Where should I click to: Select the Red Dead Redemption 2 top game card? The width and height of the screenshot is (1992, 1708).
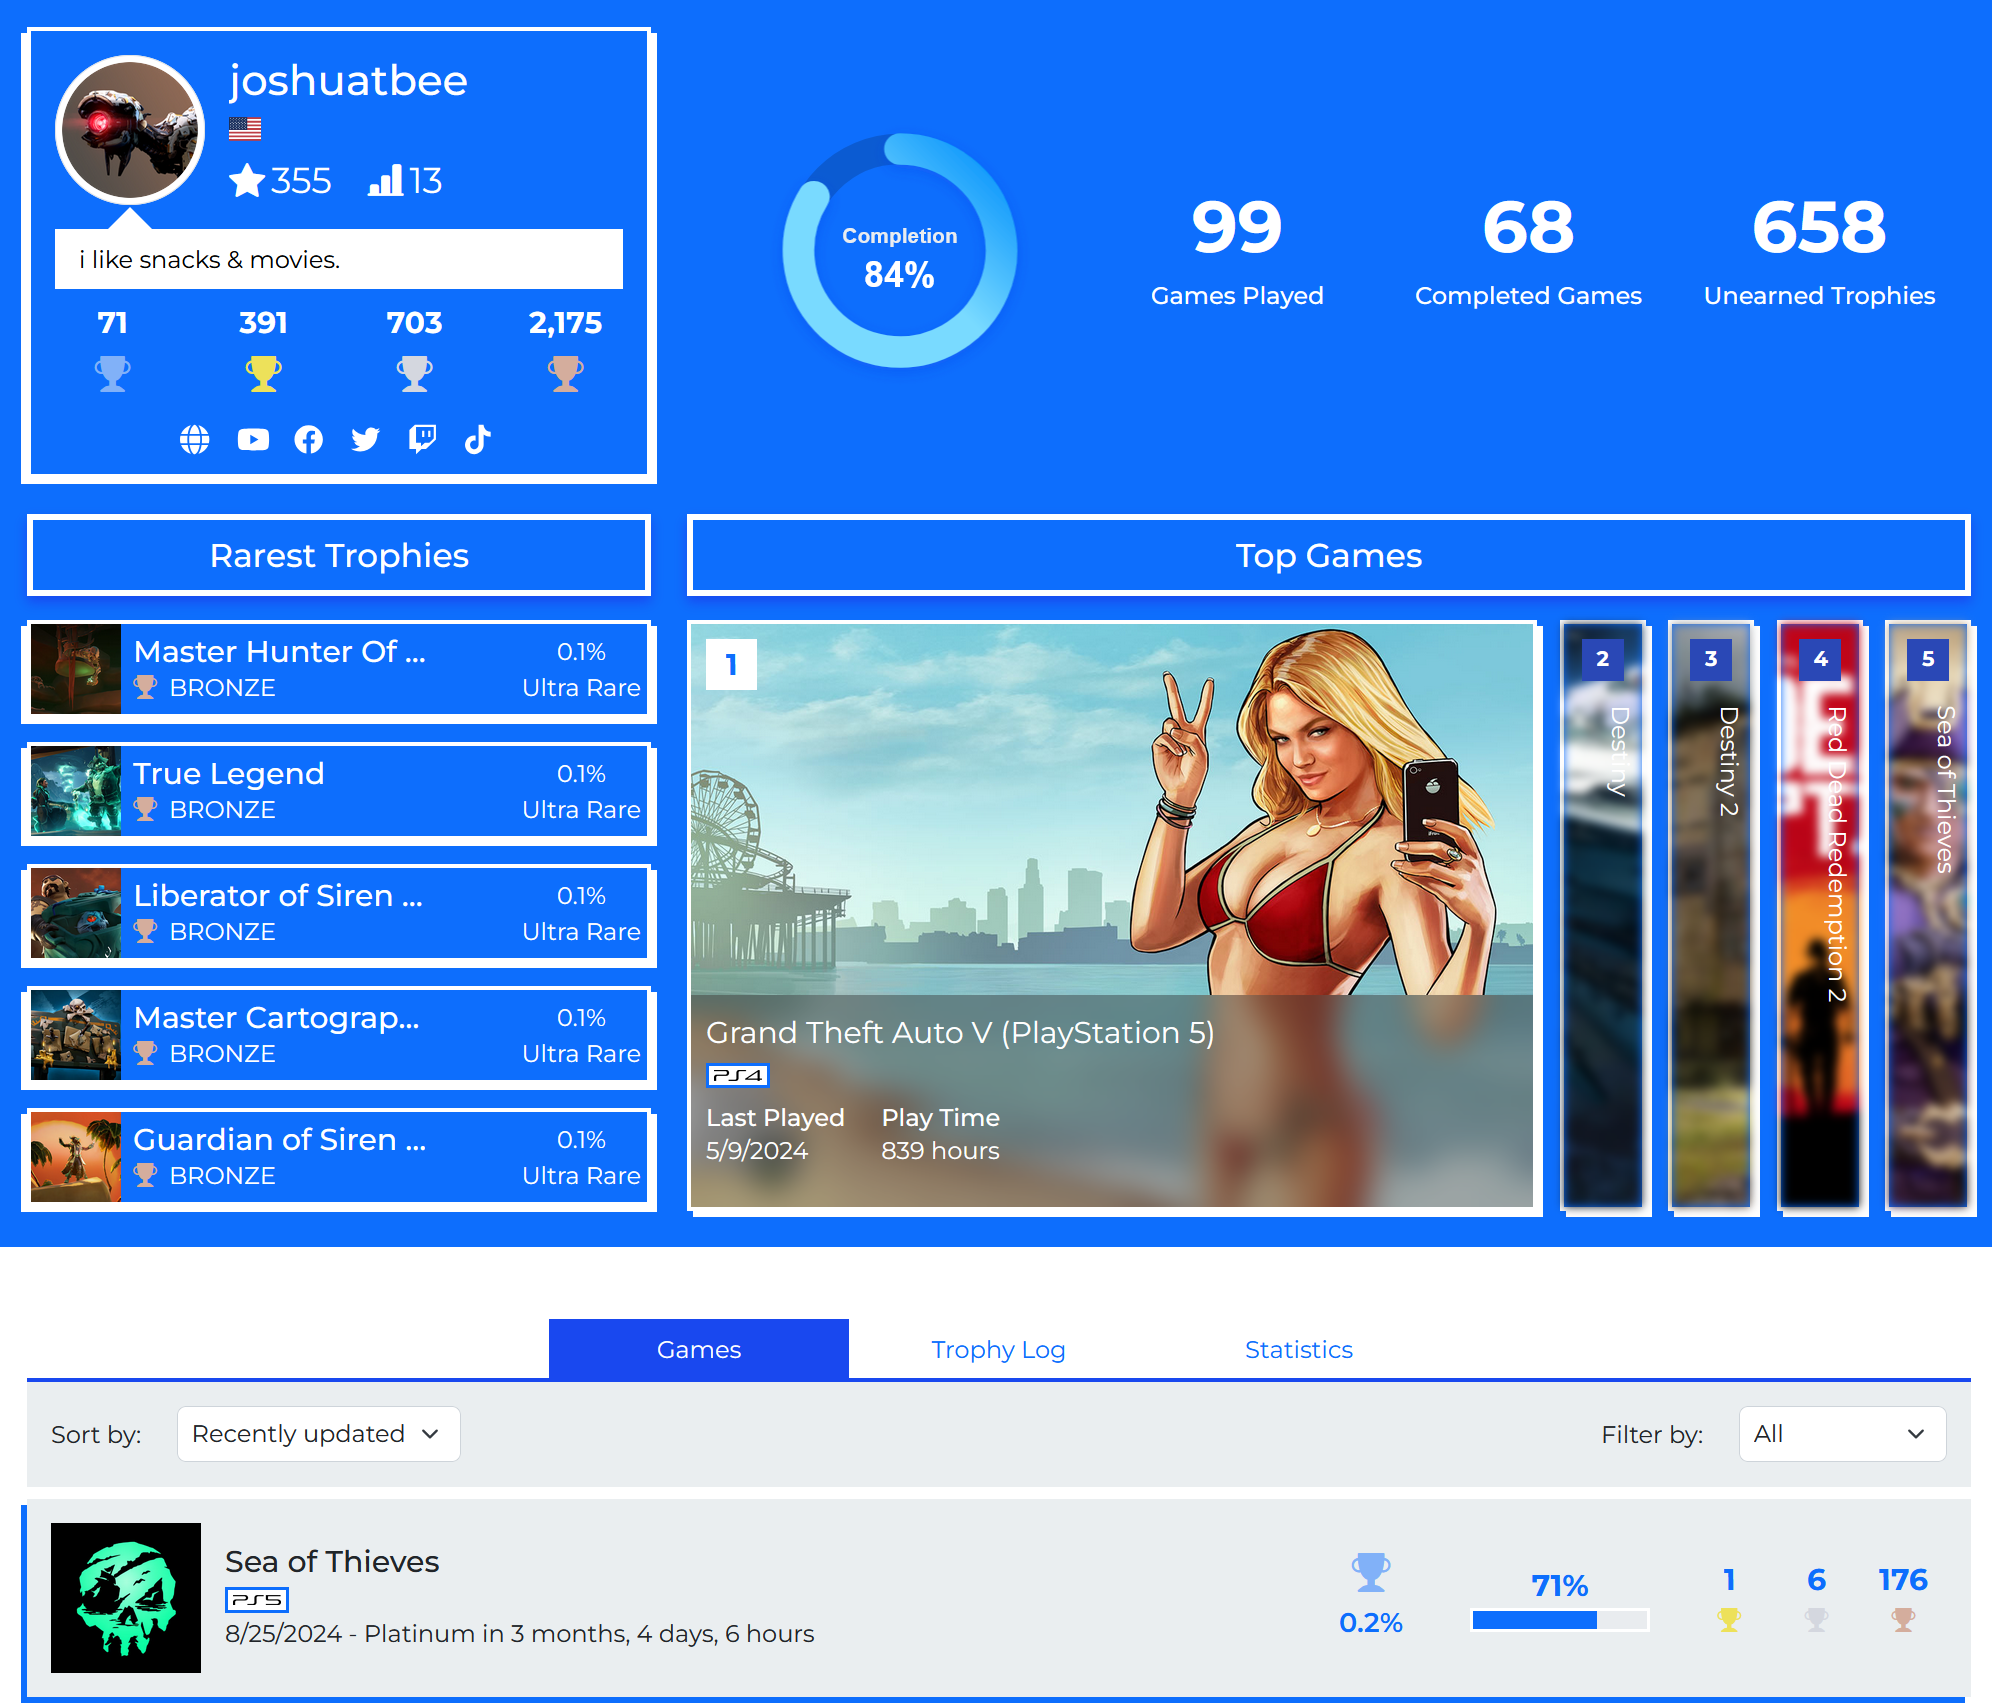click(x=1820, y=915)
